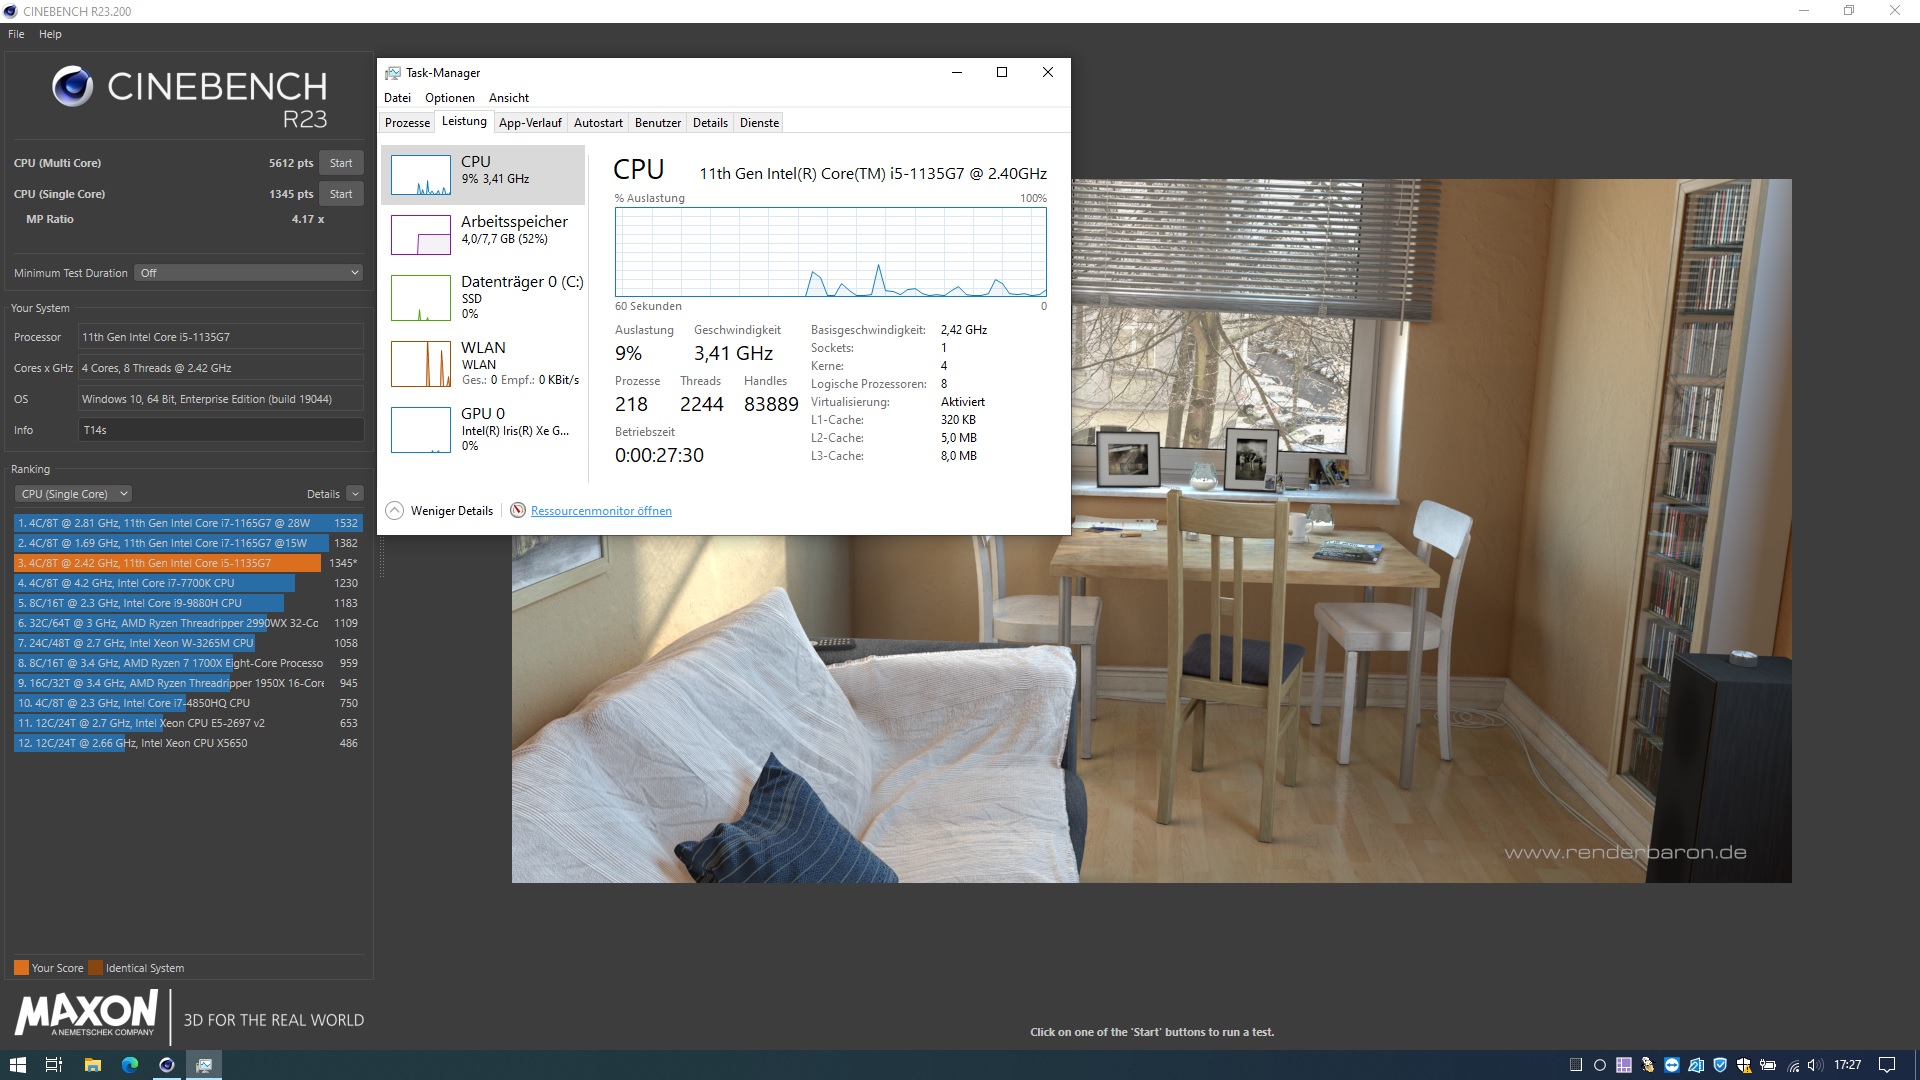This screenshot has height=1080, width=1920.
Task: Select highlighted ranking row i5-1135G7
Action: click(187, 563)
